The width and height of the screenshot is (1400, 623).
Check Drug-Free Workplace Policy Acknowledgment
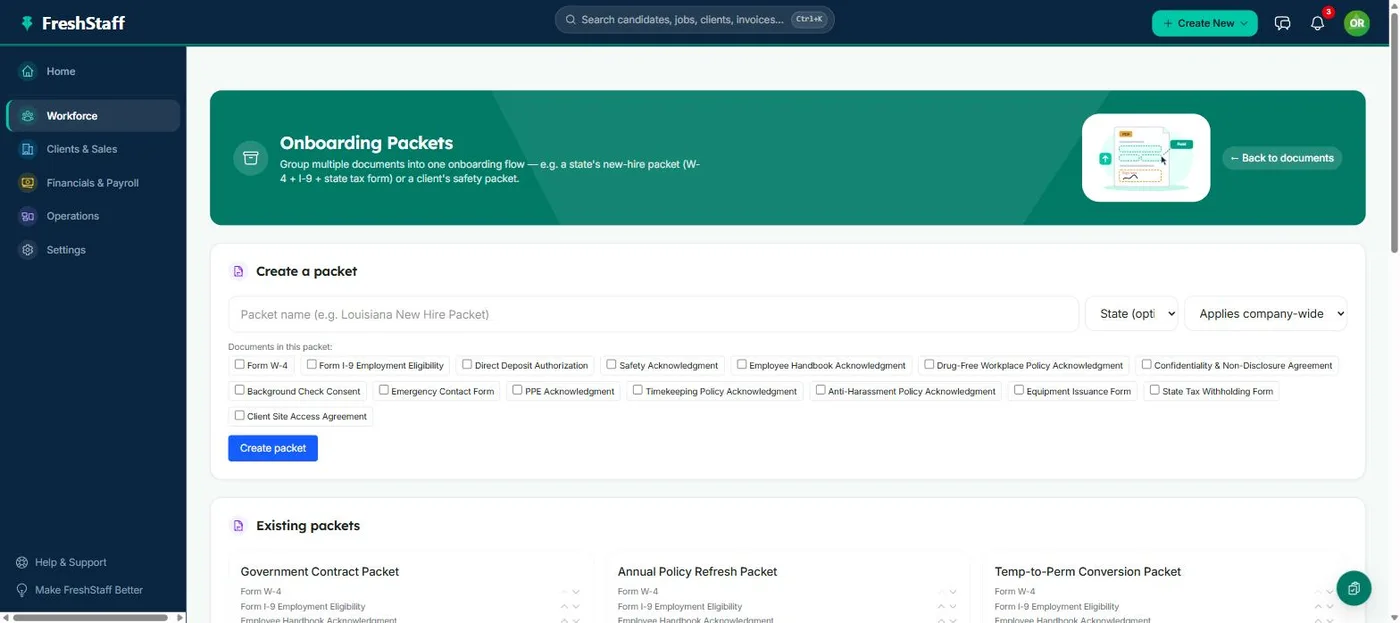(929, 364)
